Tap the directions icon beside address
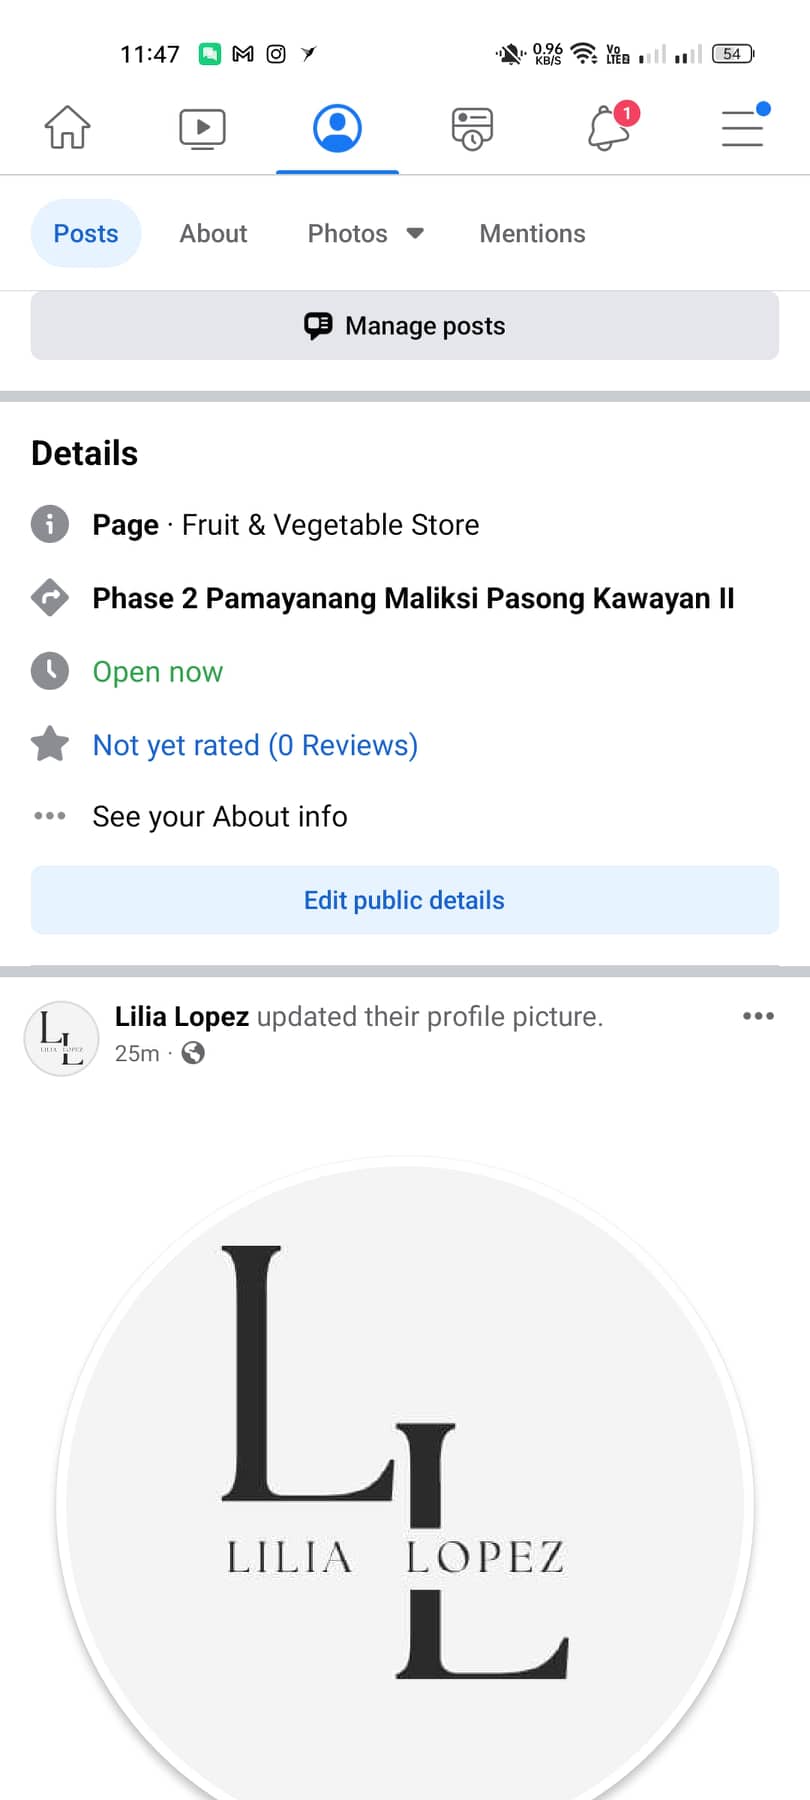810x1800 pixels. coord(50,598)
